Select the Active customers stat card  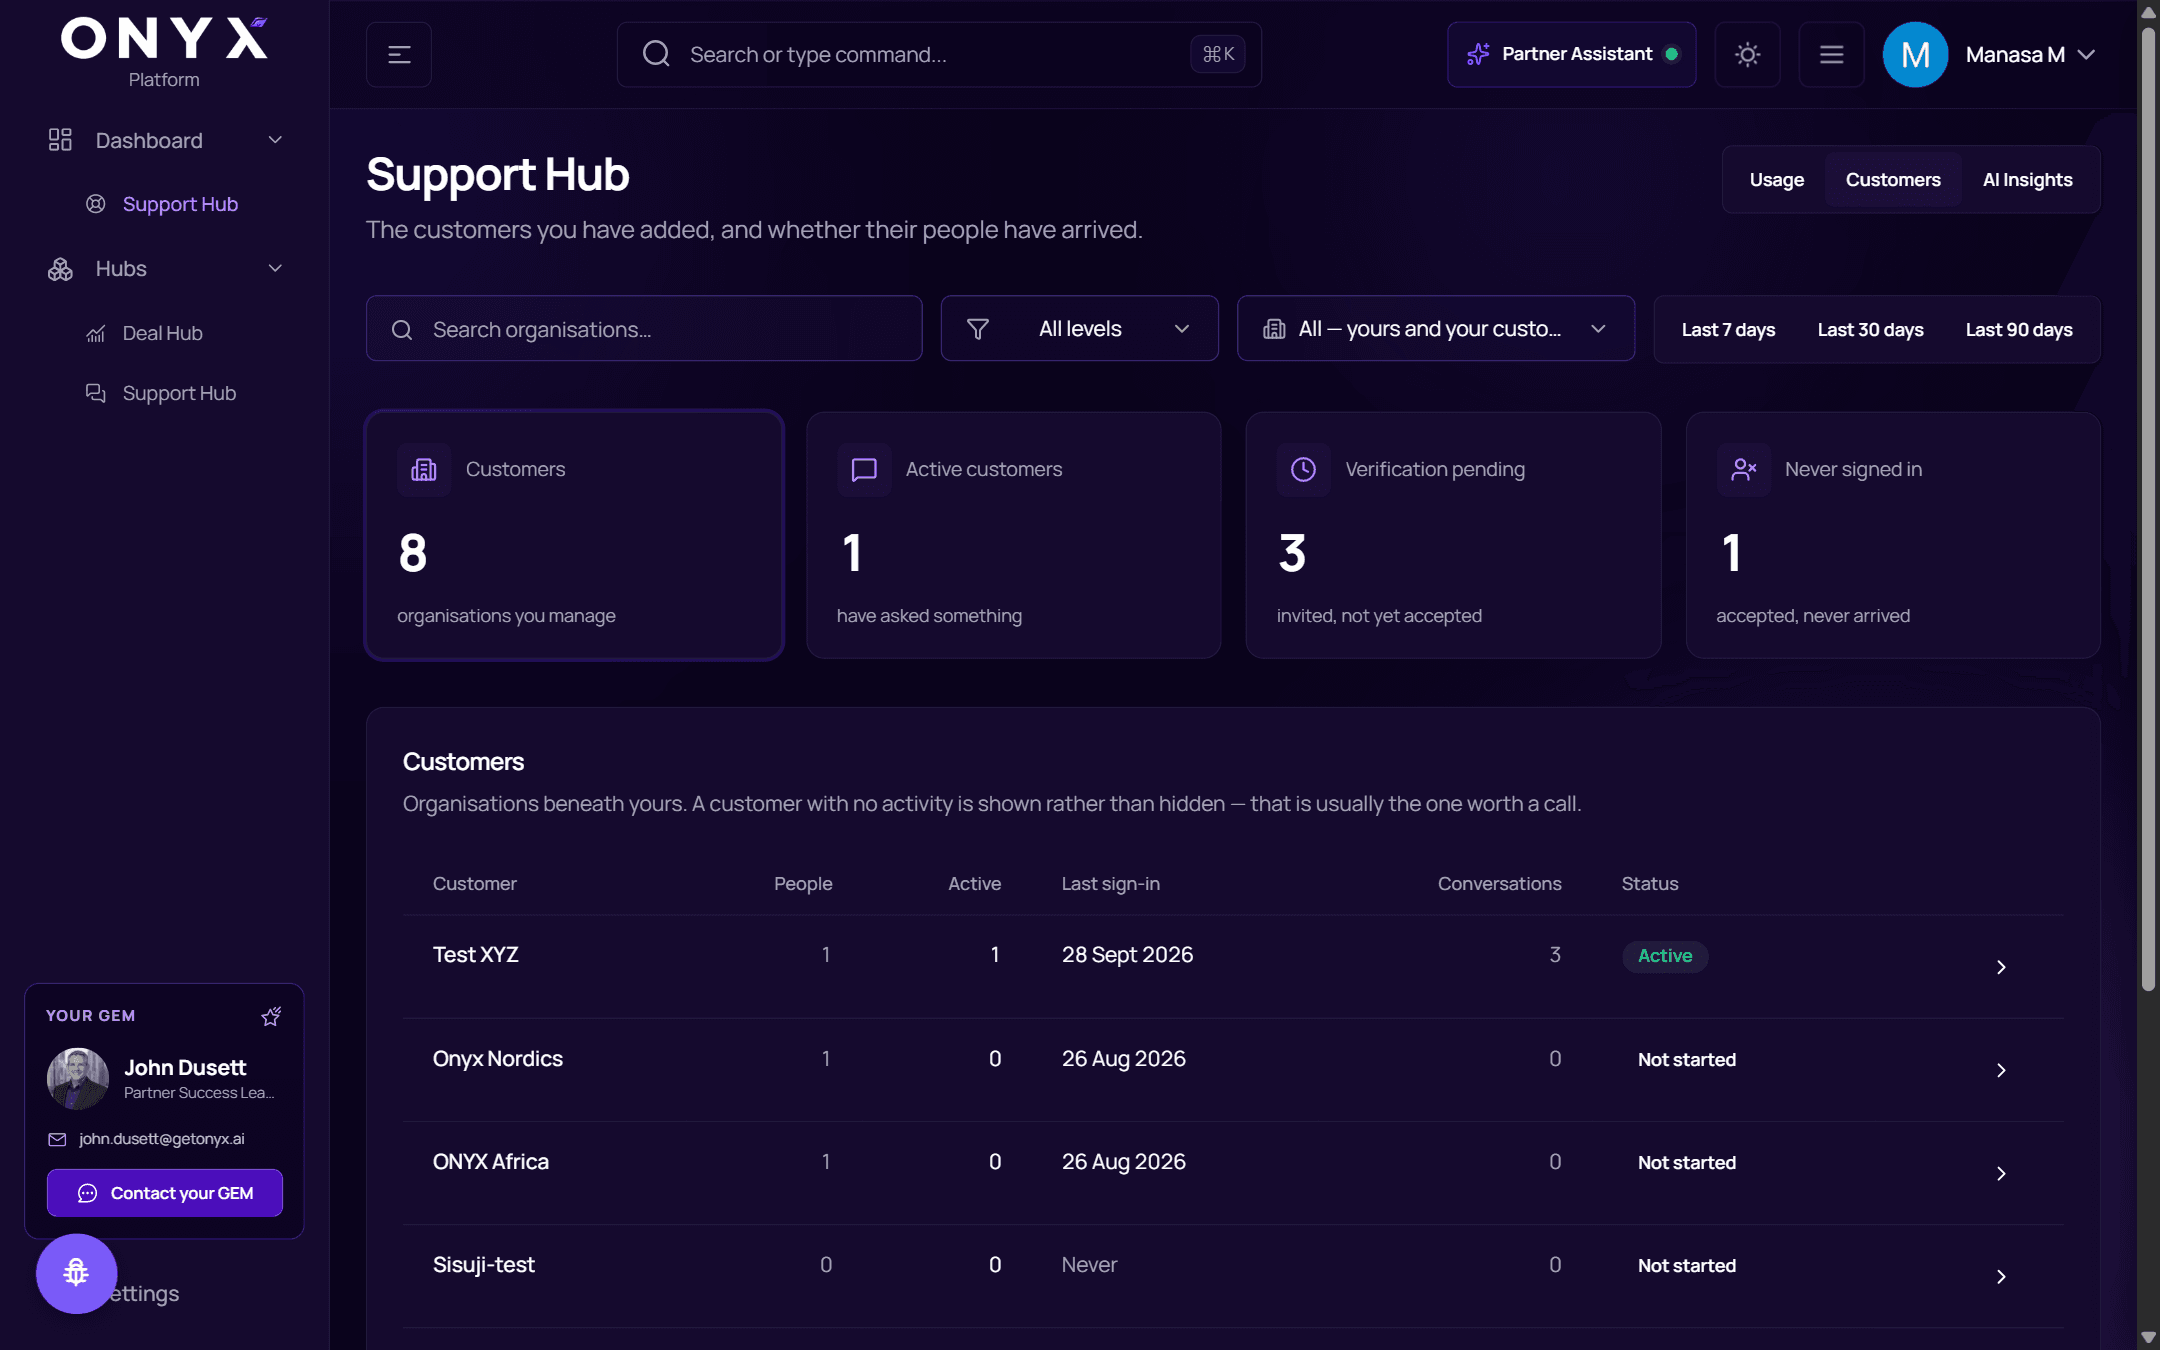[x=1013, y=536]
